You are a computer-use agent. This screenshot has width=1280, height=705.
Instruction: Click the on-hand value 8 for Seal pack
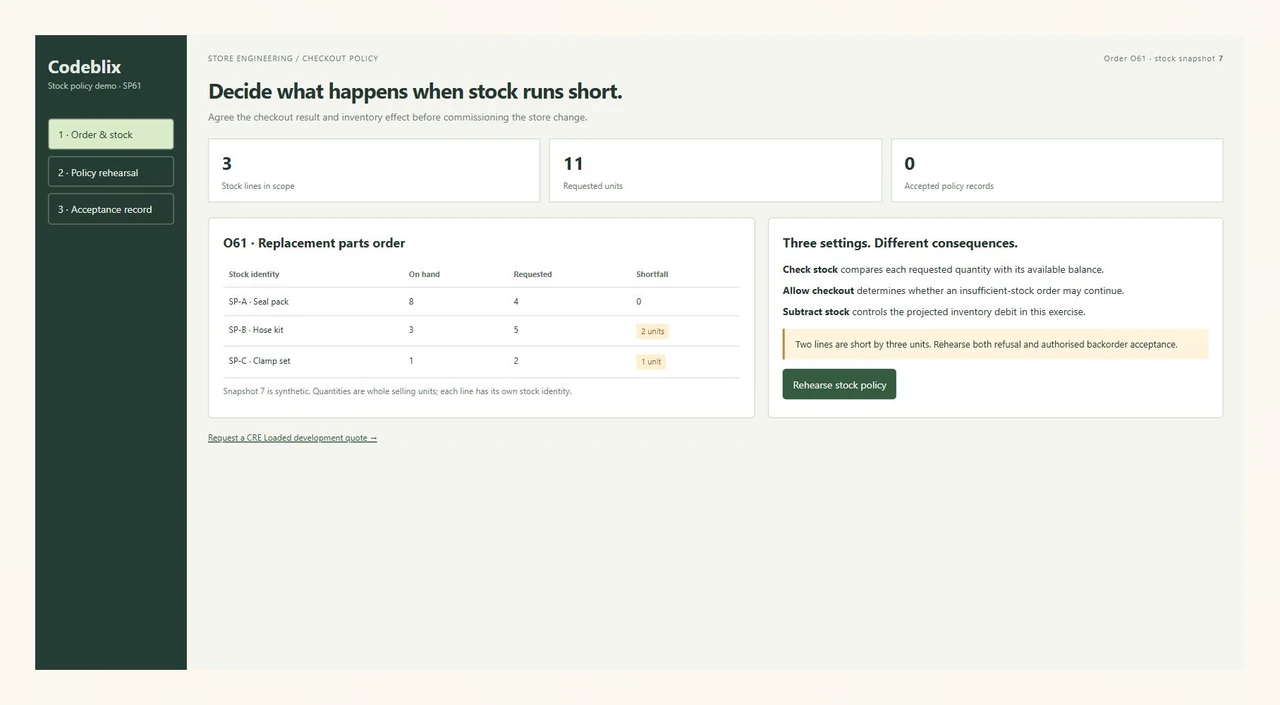[411, 302]
